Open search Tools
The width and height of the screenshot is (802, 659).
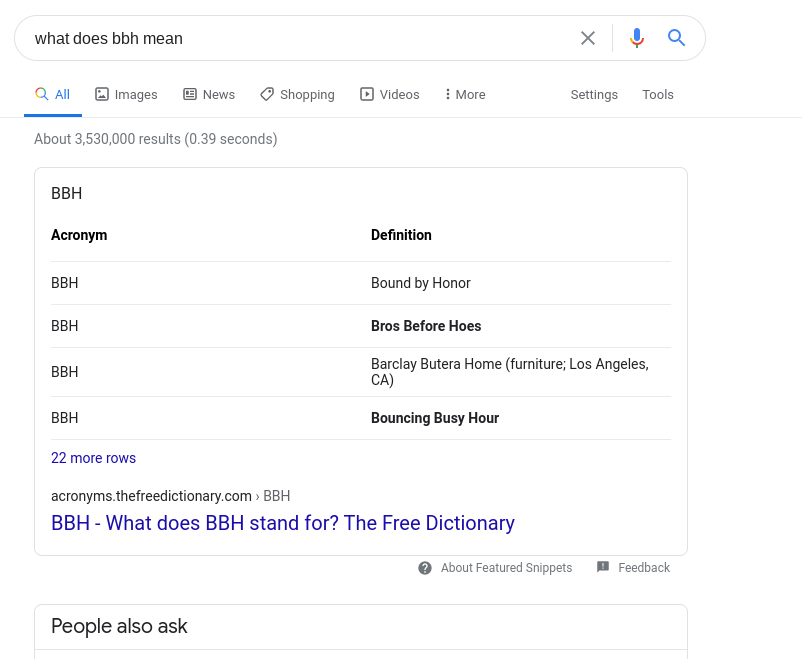[658, 95]
